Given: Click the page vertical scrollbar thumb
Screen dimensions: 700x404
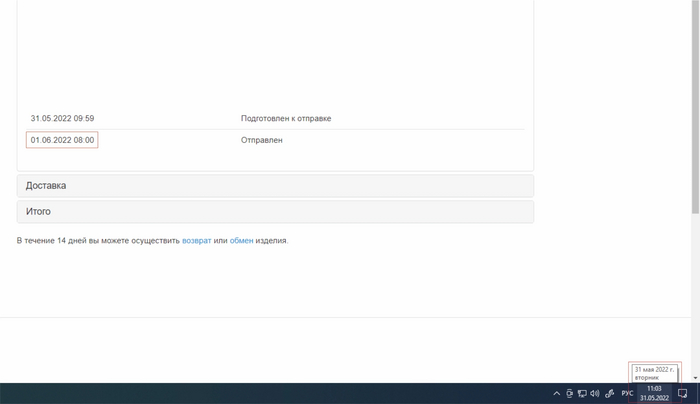Looking at the screenshot, I should pyautogui.click(x=695, y=106).
